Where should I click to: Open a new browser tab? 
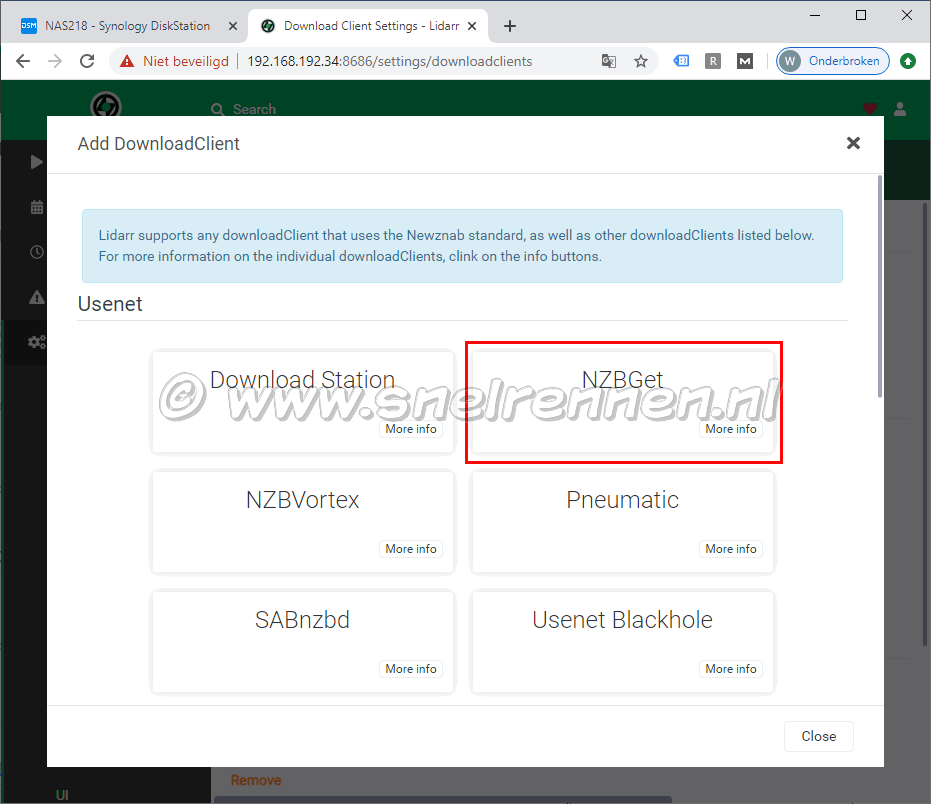coord(509,26)
